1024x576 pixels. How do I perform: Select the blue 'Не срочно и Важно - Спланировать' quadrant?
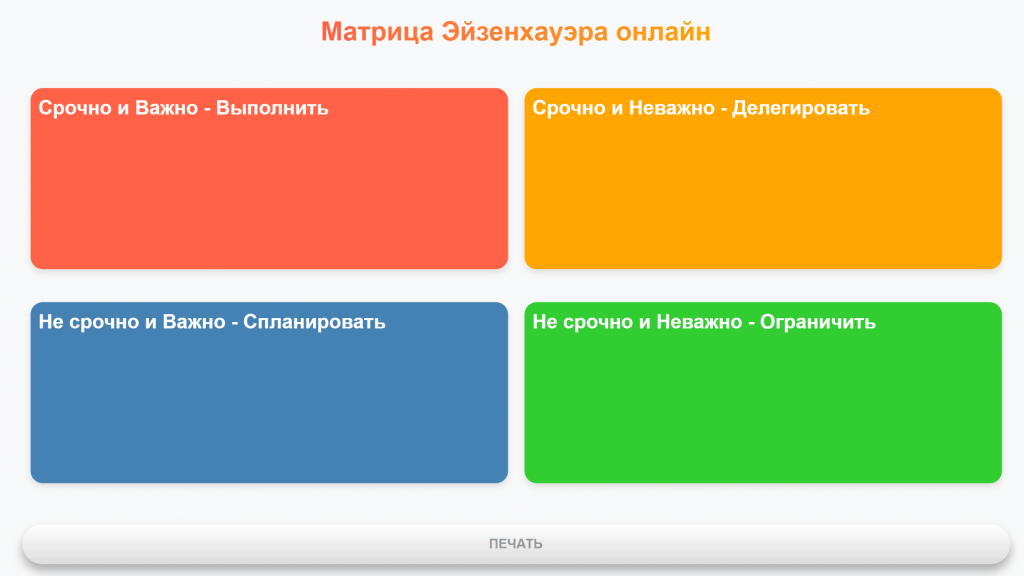(269, 392)
